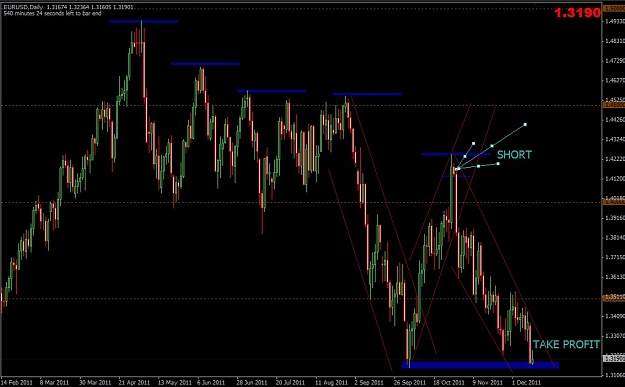The image size is (625, 387).
Task: Click the endpoint of the longest cyan arrow line
Action: pyautogui.click(x=525, y=125)
